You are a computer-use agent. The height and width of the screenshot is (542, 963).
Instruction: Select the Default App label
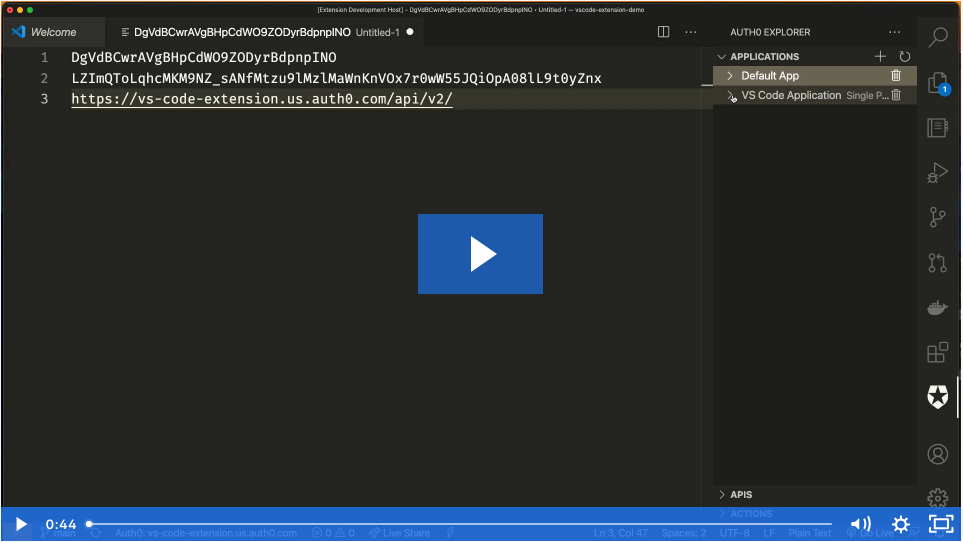[x=770, y=75]
